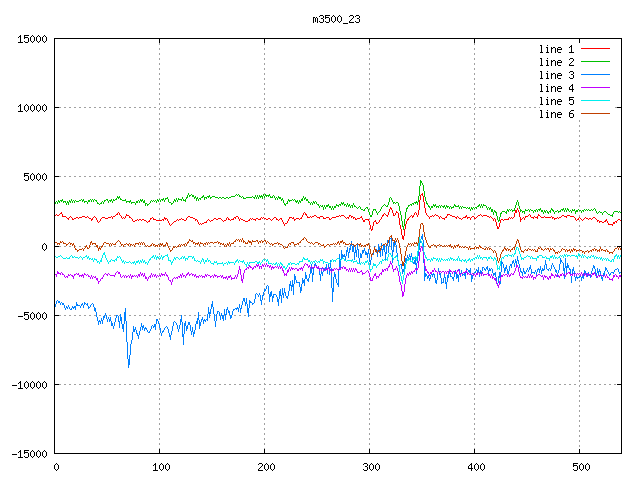
Task: Click the "line 3" legend label
Action: (556, 75)
